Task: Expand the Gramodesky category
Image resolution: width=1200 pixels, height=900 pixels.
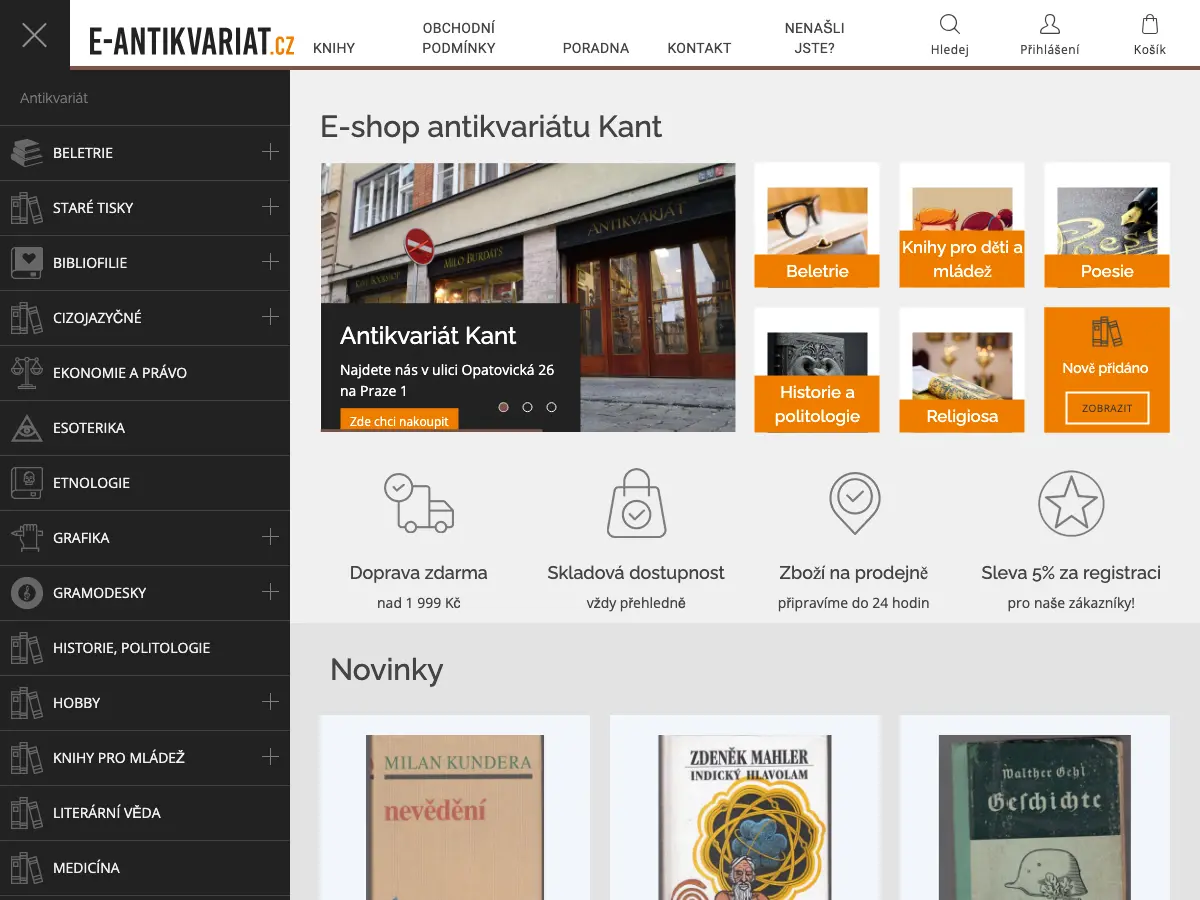Action: (x=270, y=592)
